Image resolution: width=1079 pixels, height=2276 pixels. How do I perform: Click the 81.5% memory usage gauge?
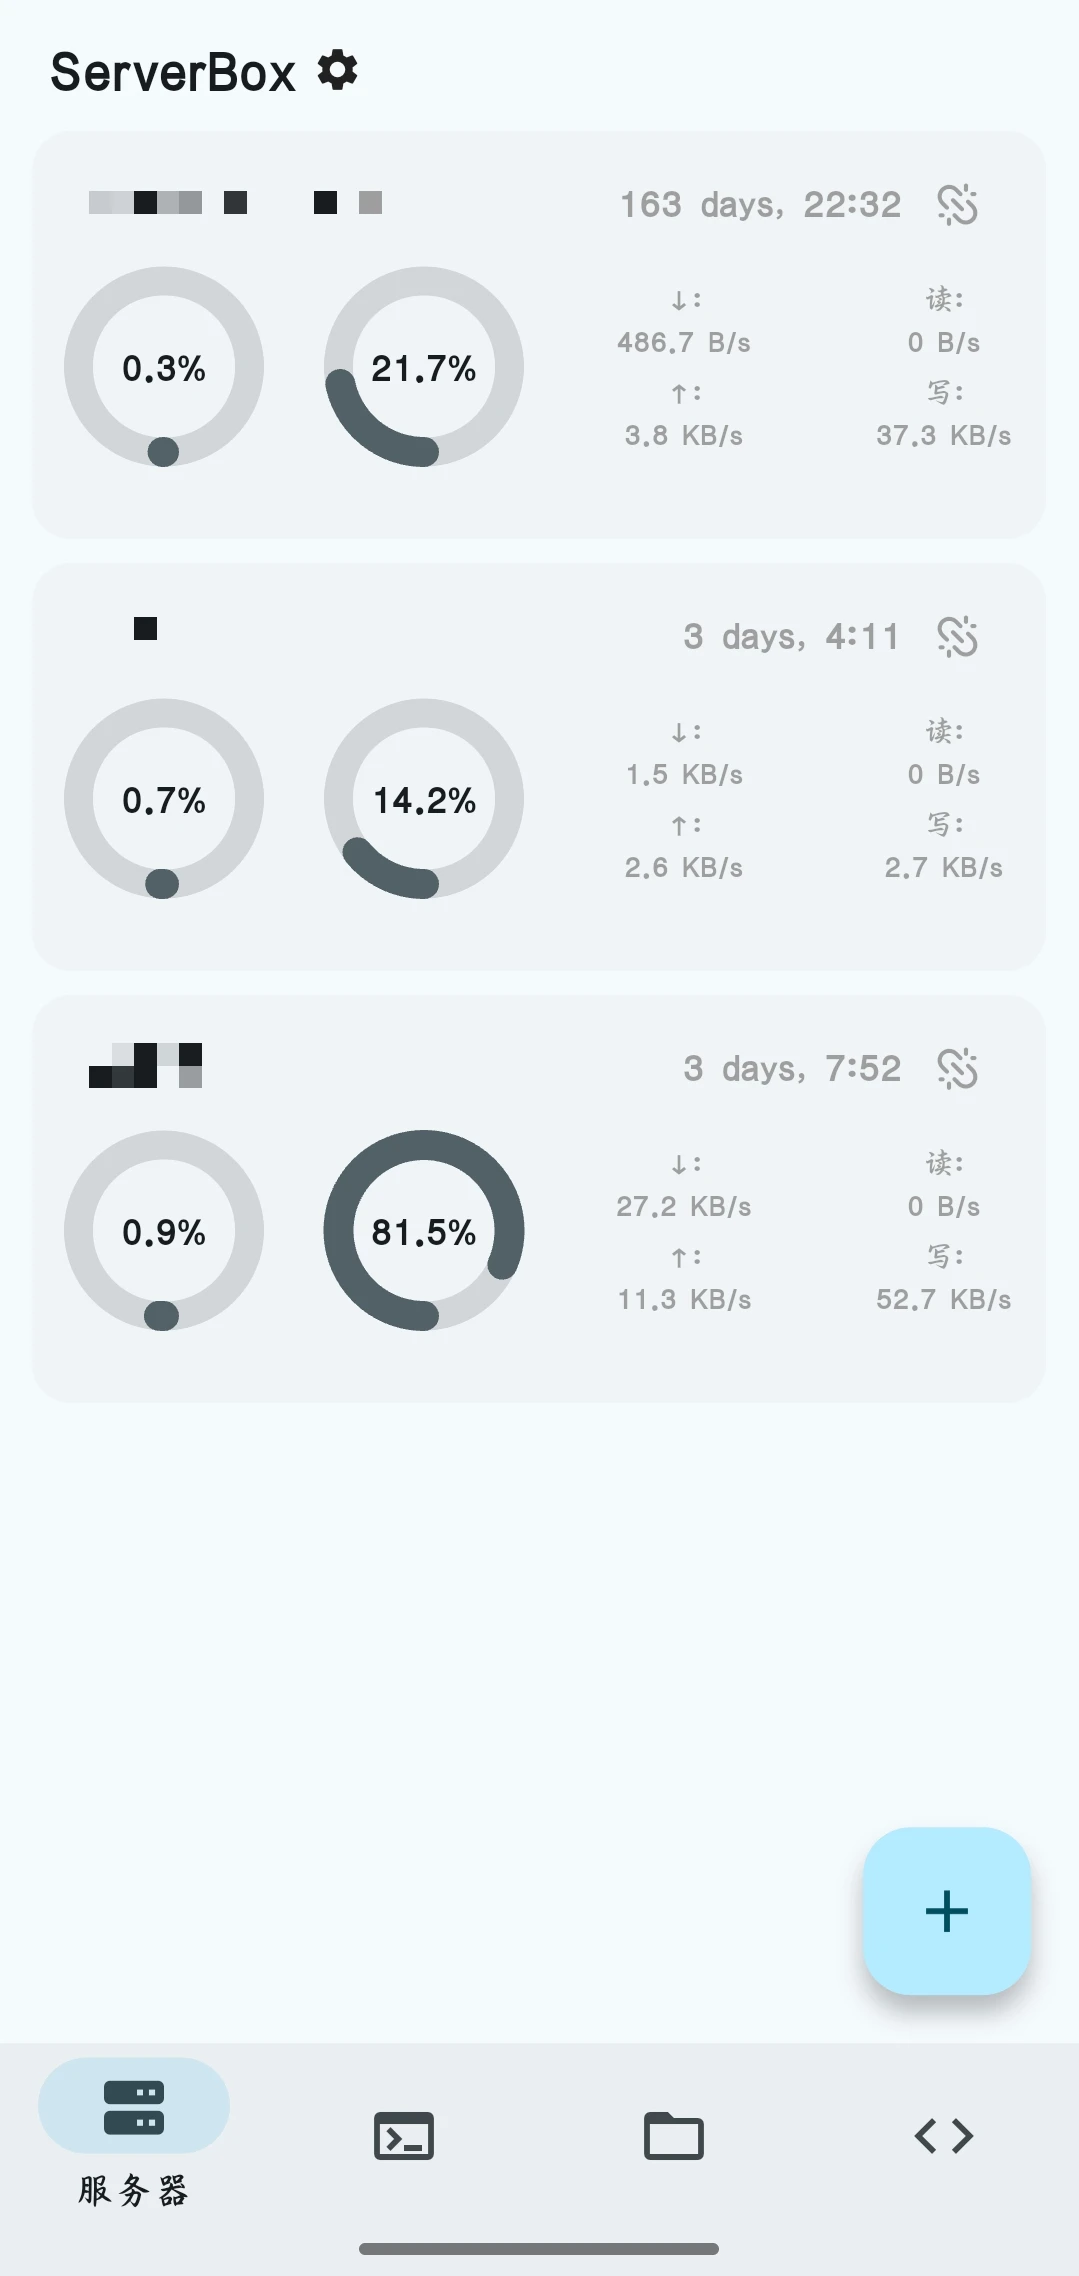424,1231
